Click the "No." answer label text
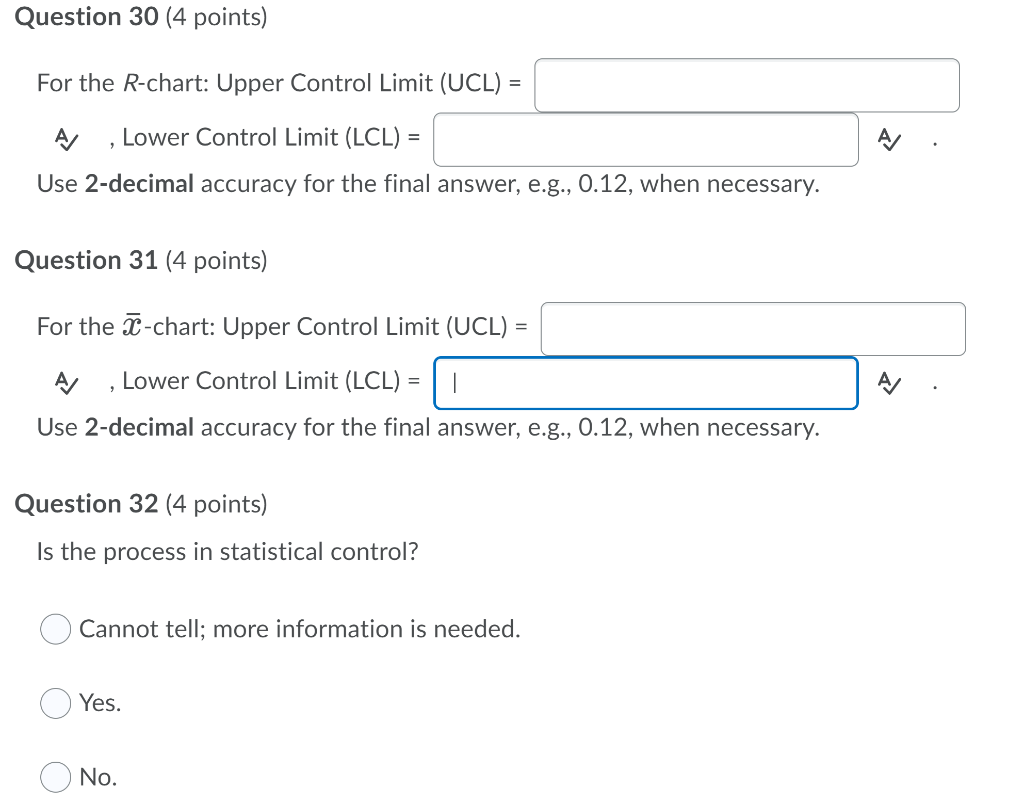 pos(96,777)
